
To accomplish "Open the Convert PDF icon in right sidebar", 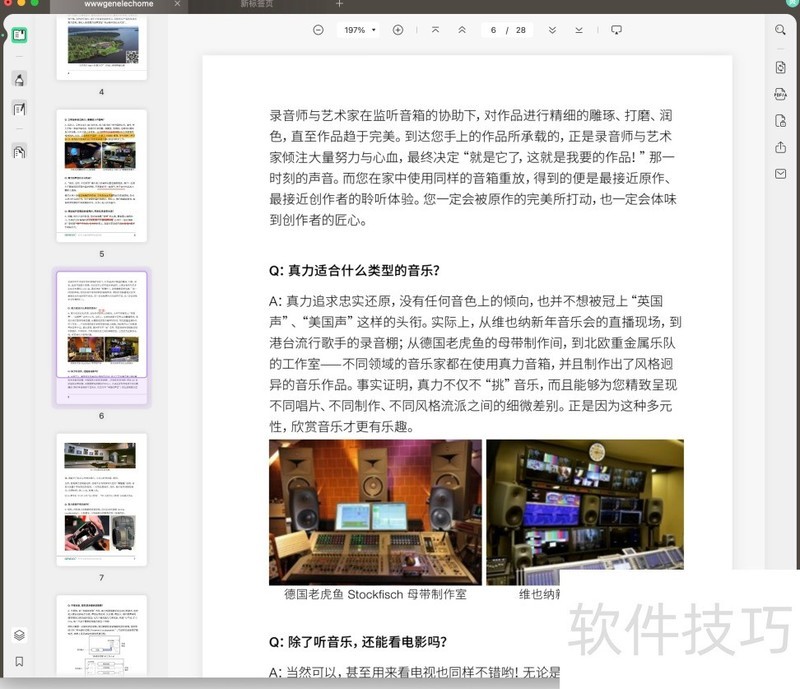I will click(780, 67).
